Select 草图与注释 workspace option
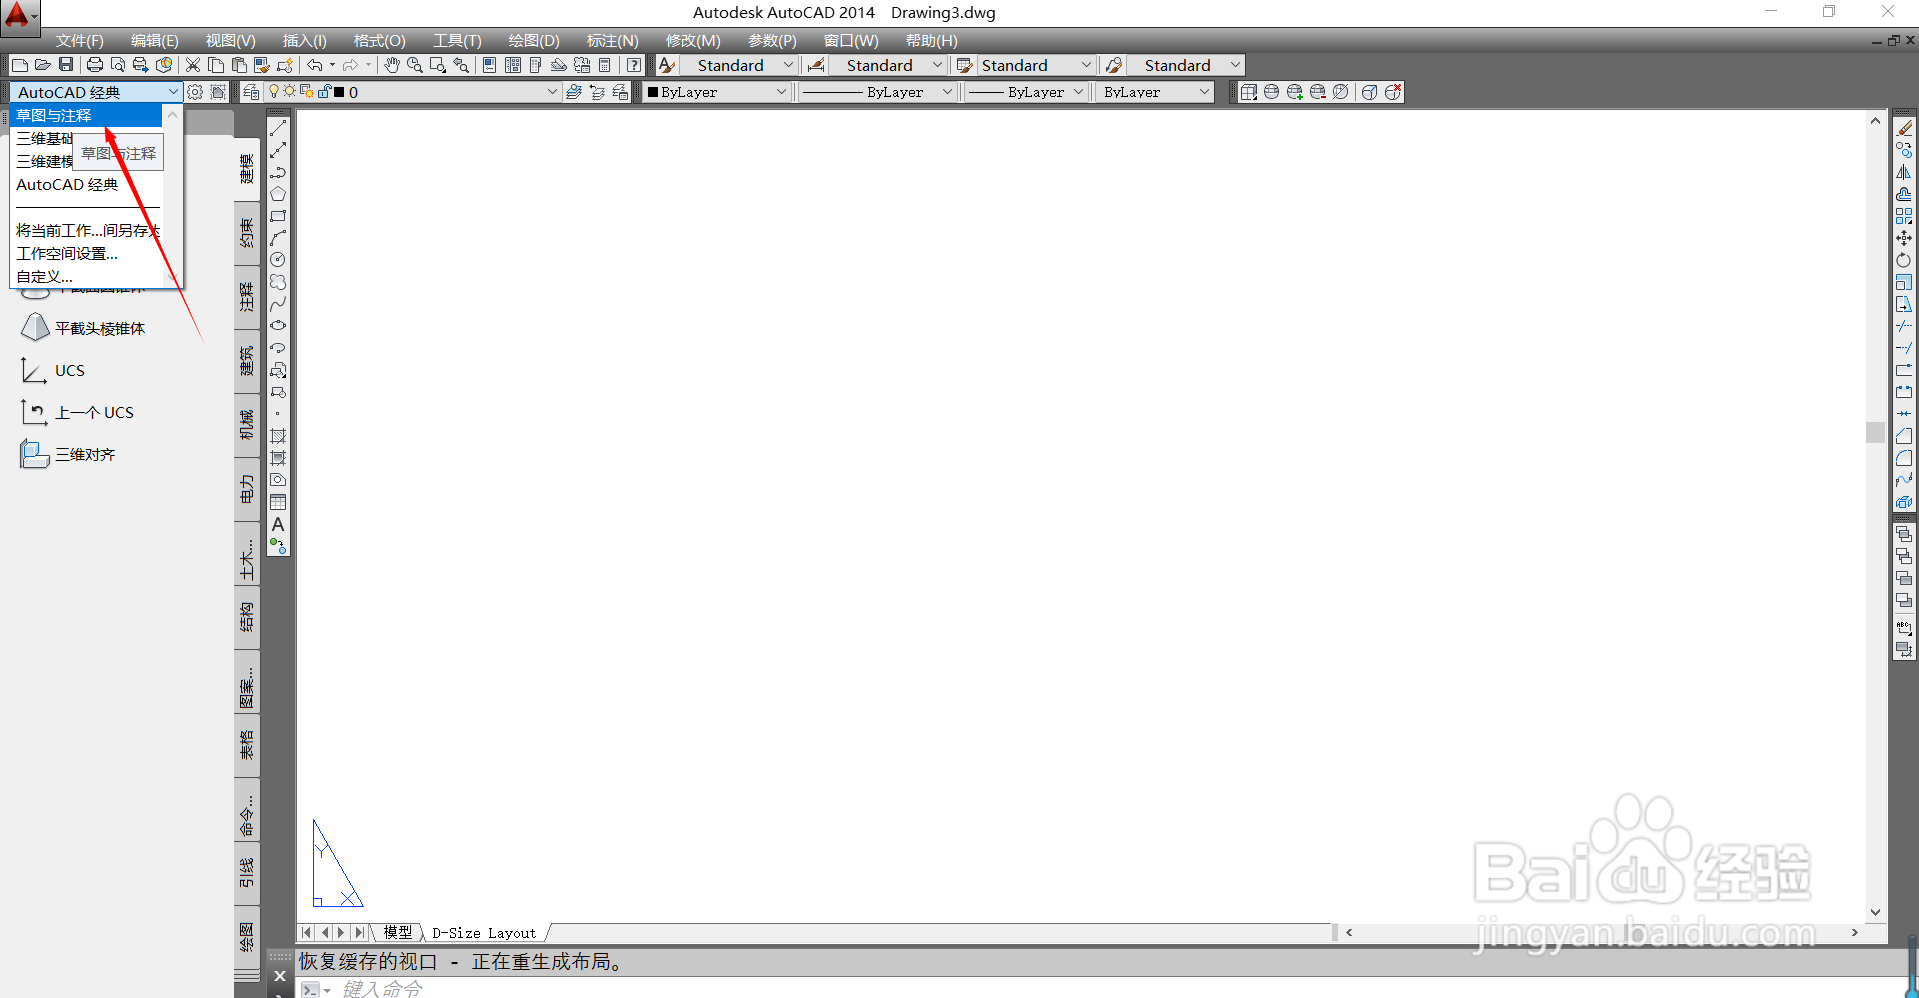Screen dimensions: 1919x998 tap(86, 116)
